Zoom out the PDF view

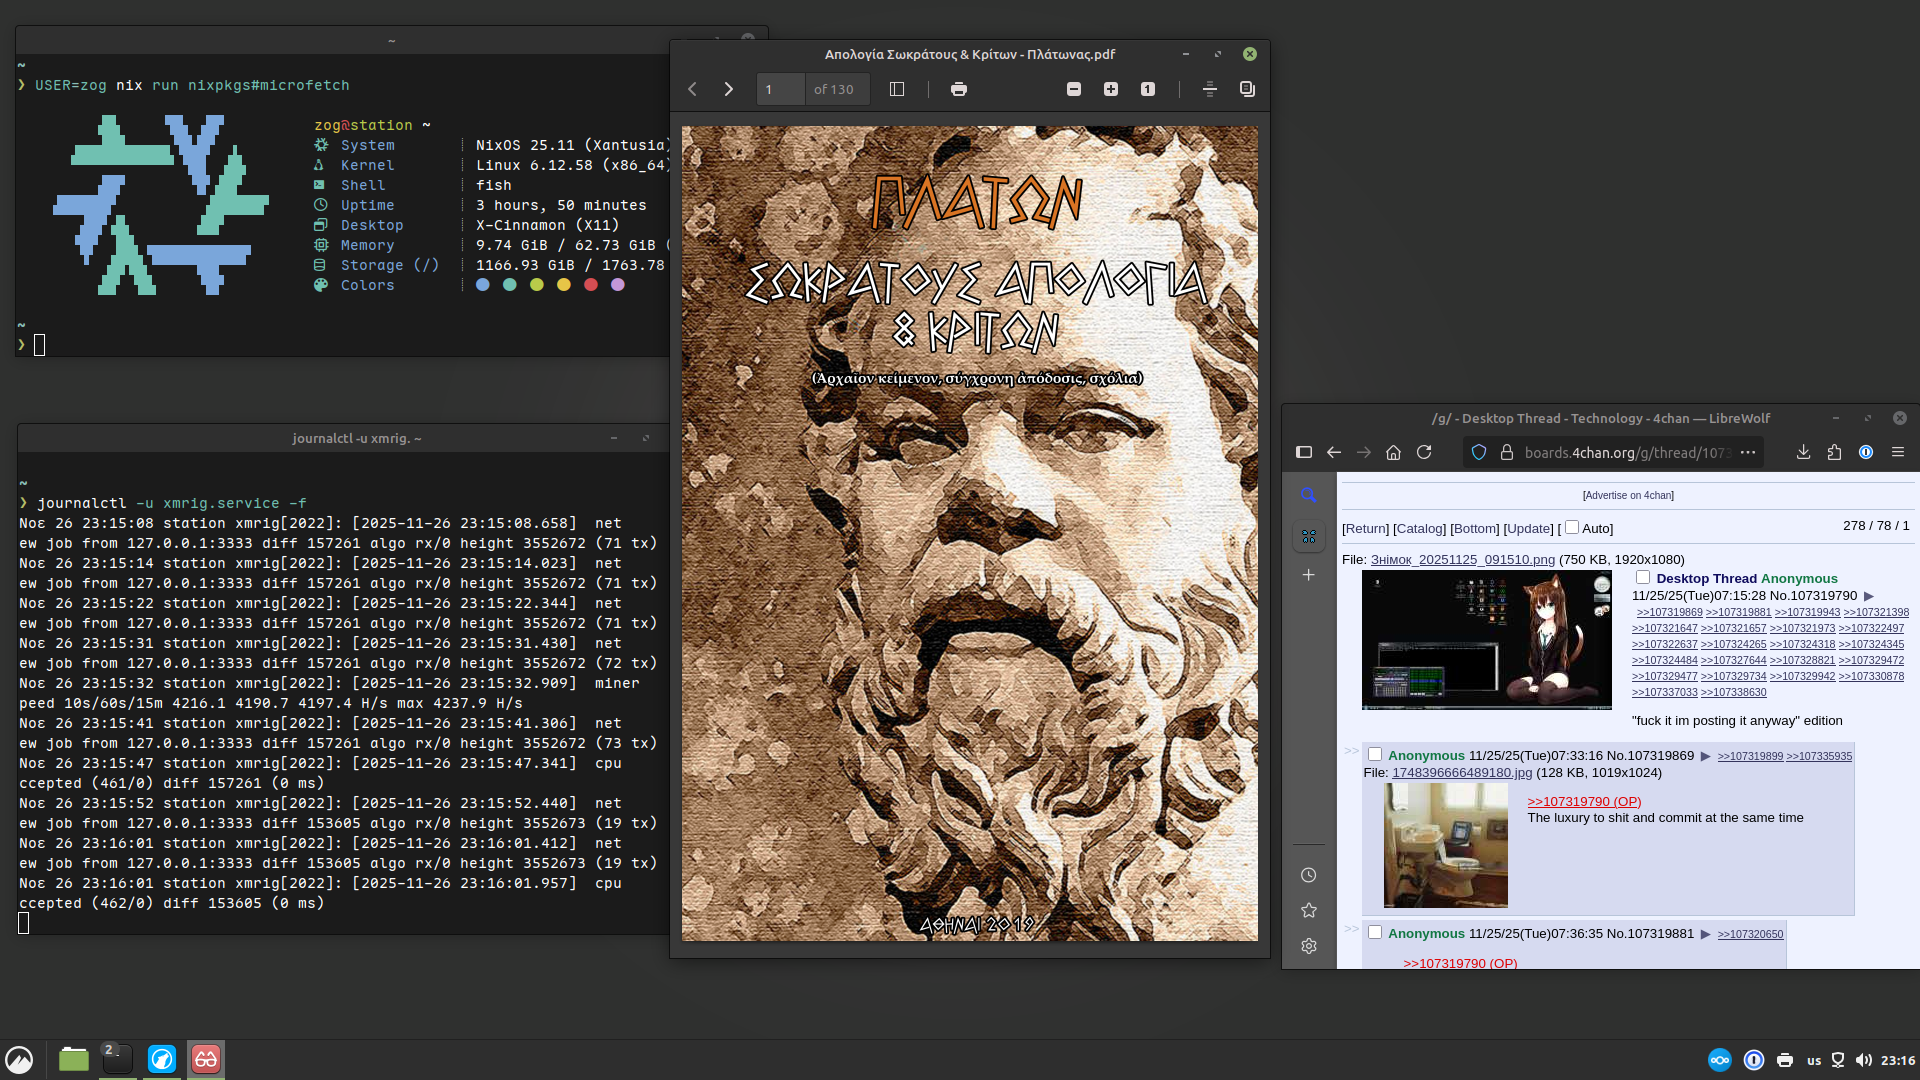(x=1074, y=89)
